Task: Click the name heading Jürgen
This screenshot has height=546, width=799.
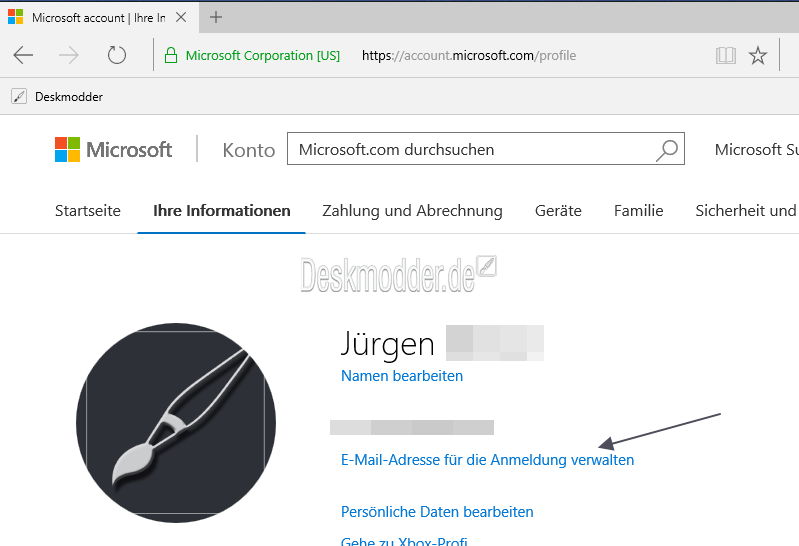Action: [387, 344]
